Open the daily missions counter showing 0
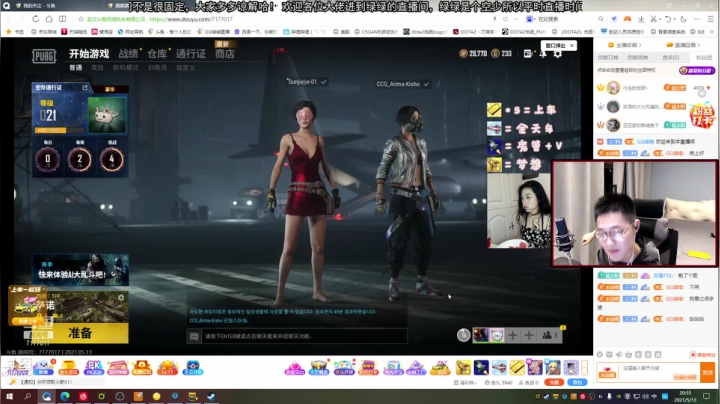Screen dimensions: 720x404 pyautogui.click(x=47, y=159)
